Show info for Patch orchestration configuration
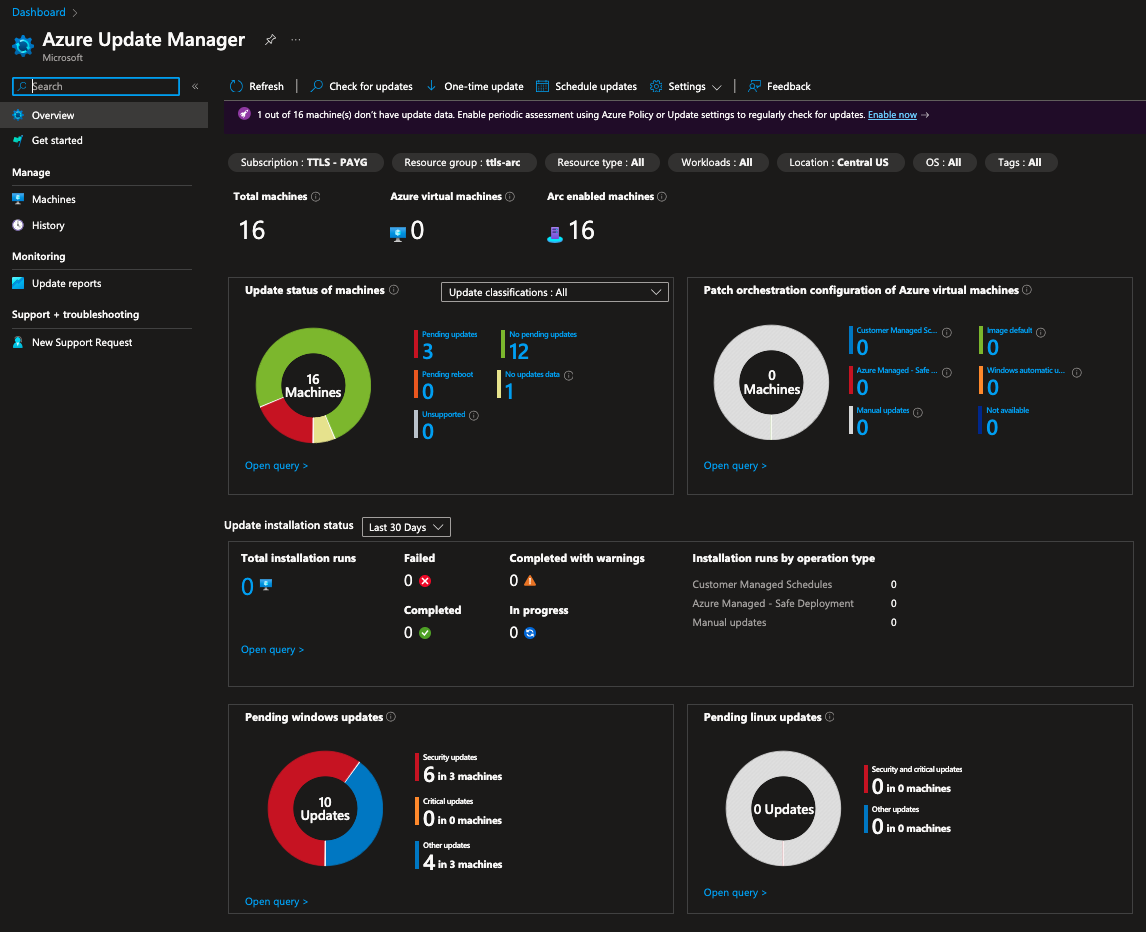Viewport: 1146px width, 932px height. 1027,290
